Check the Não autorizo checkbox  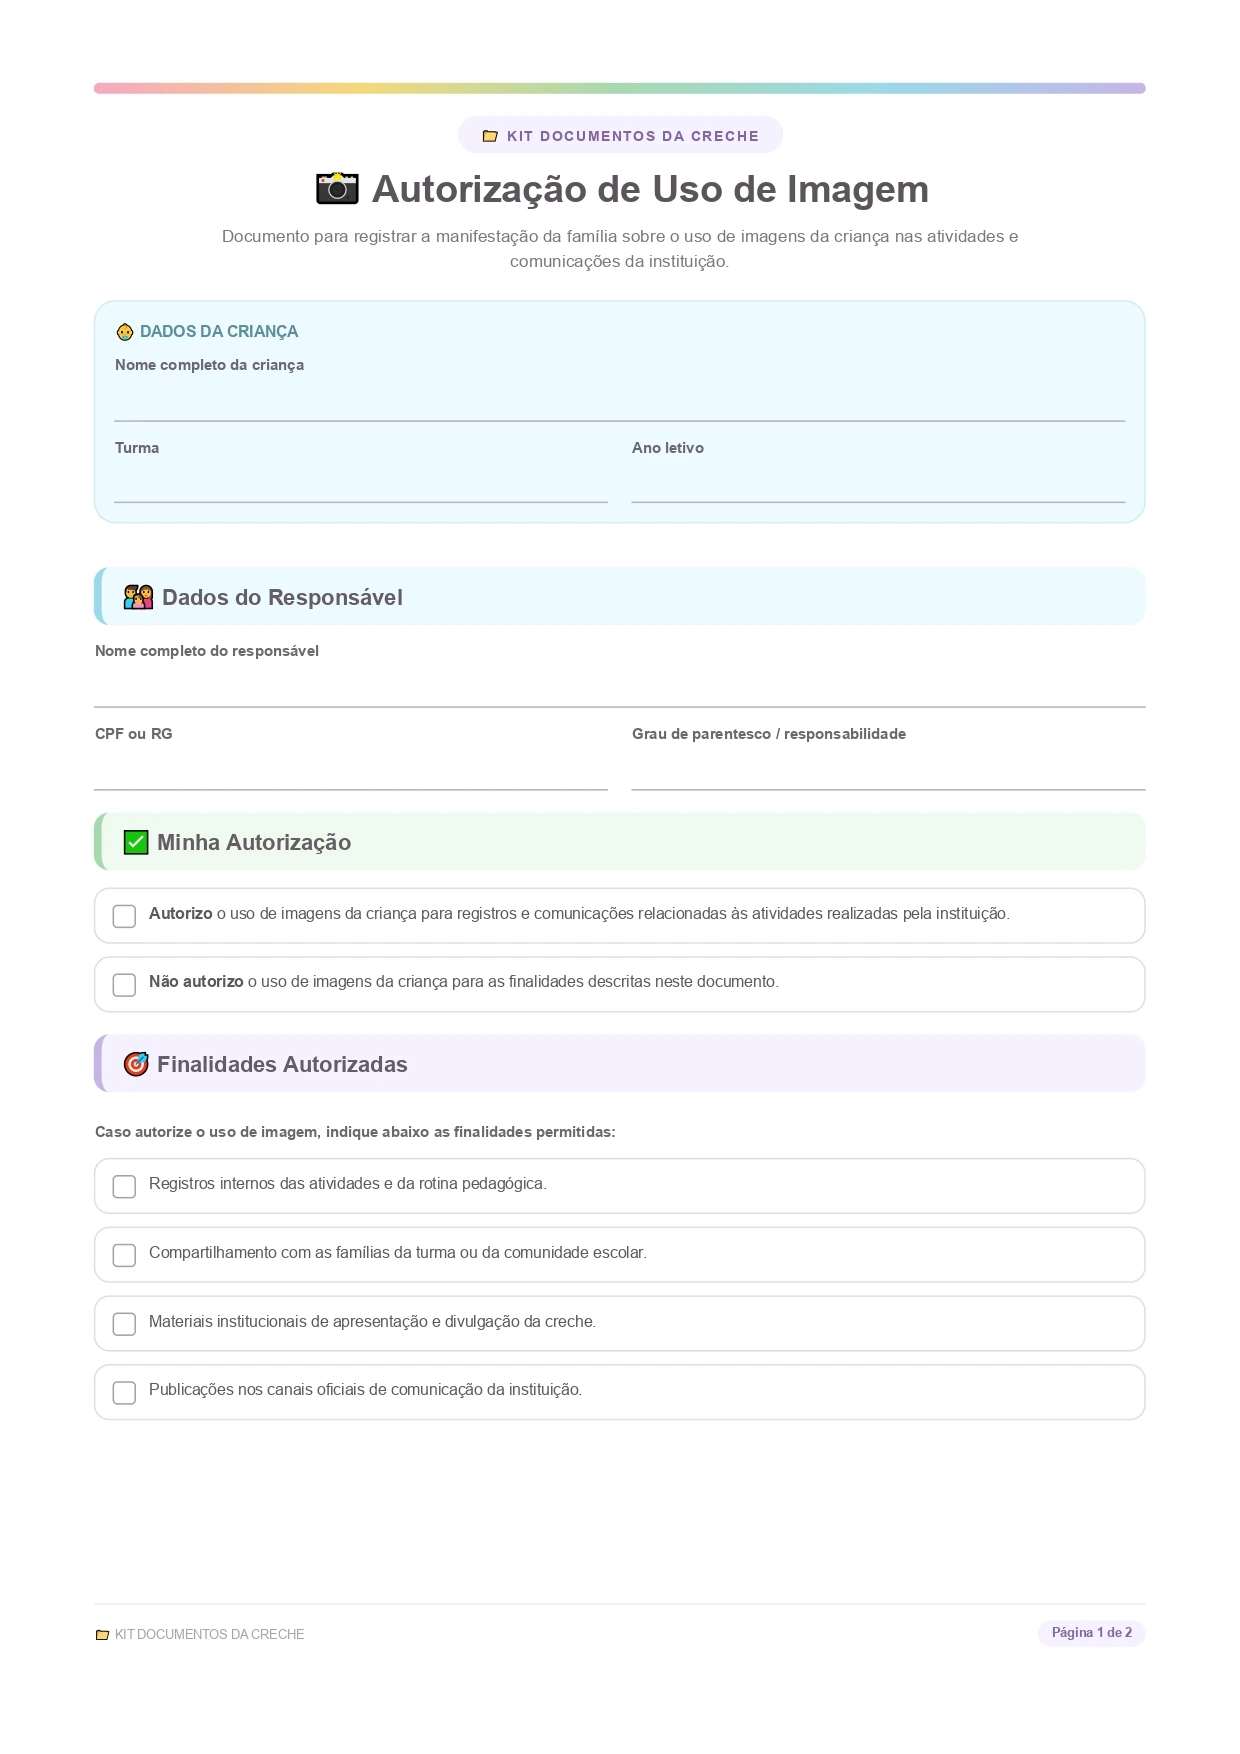(124, 985)
